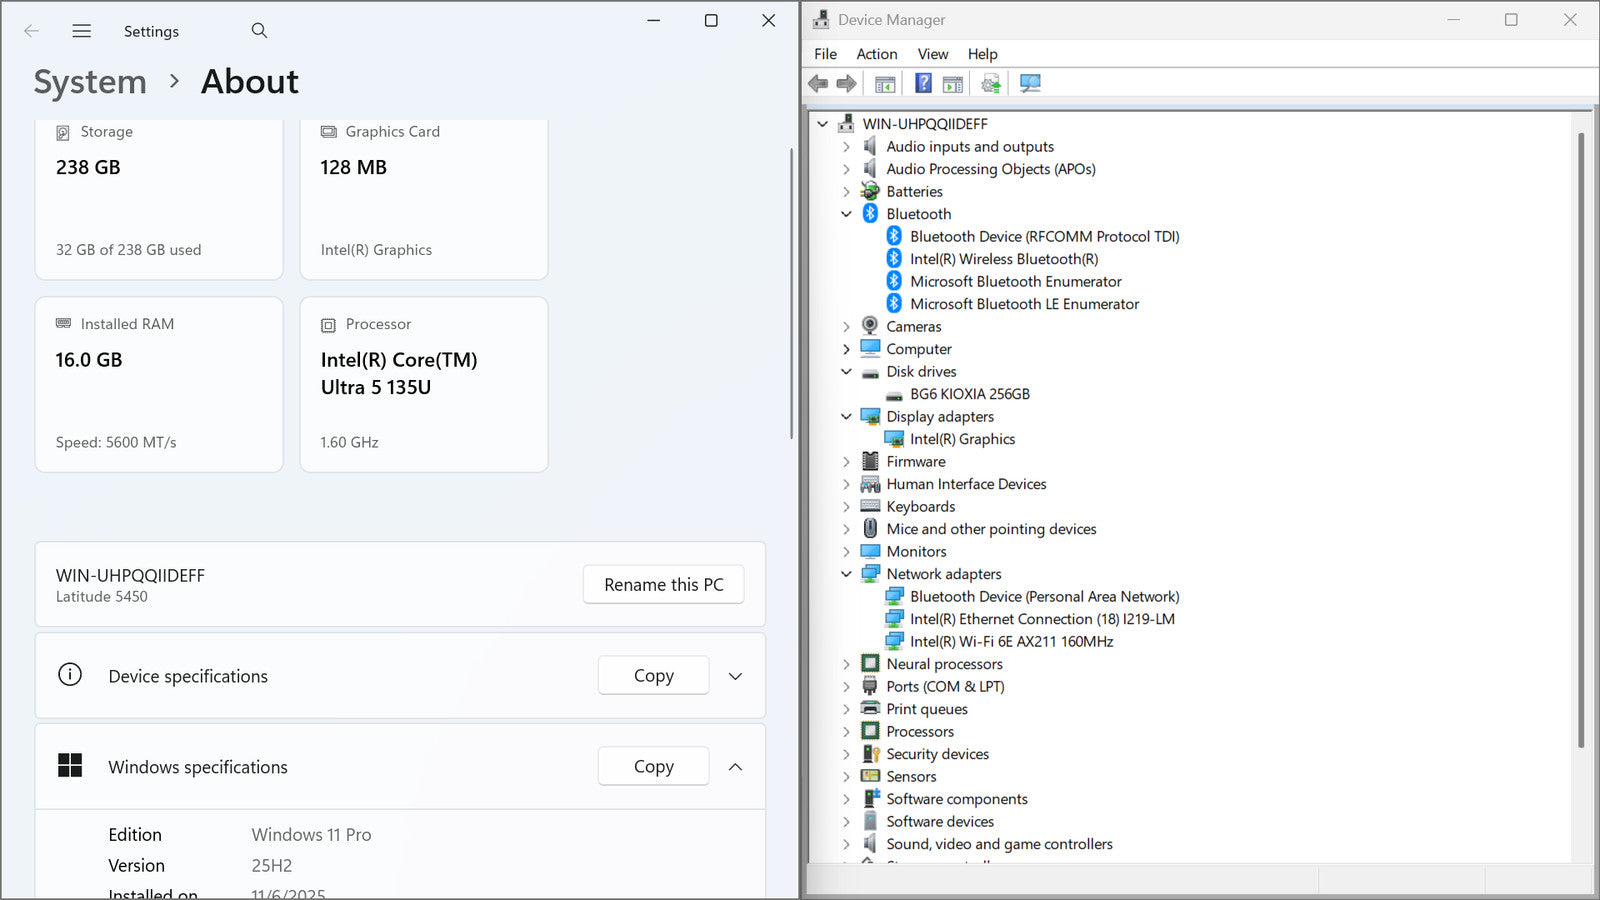Select Intel(R) Wireless Bluetooth(R) device

click(1003, 259)
